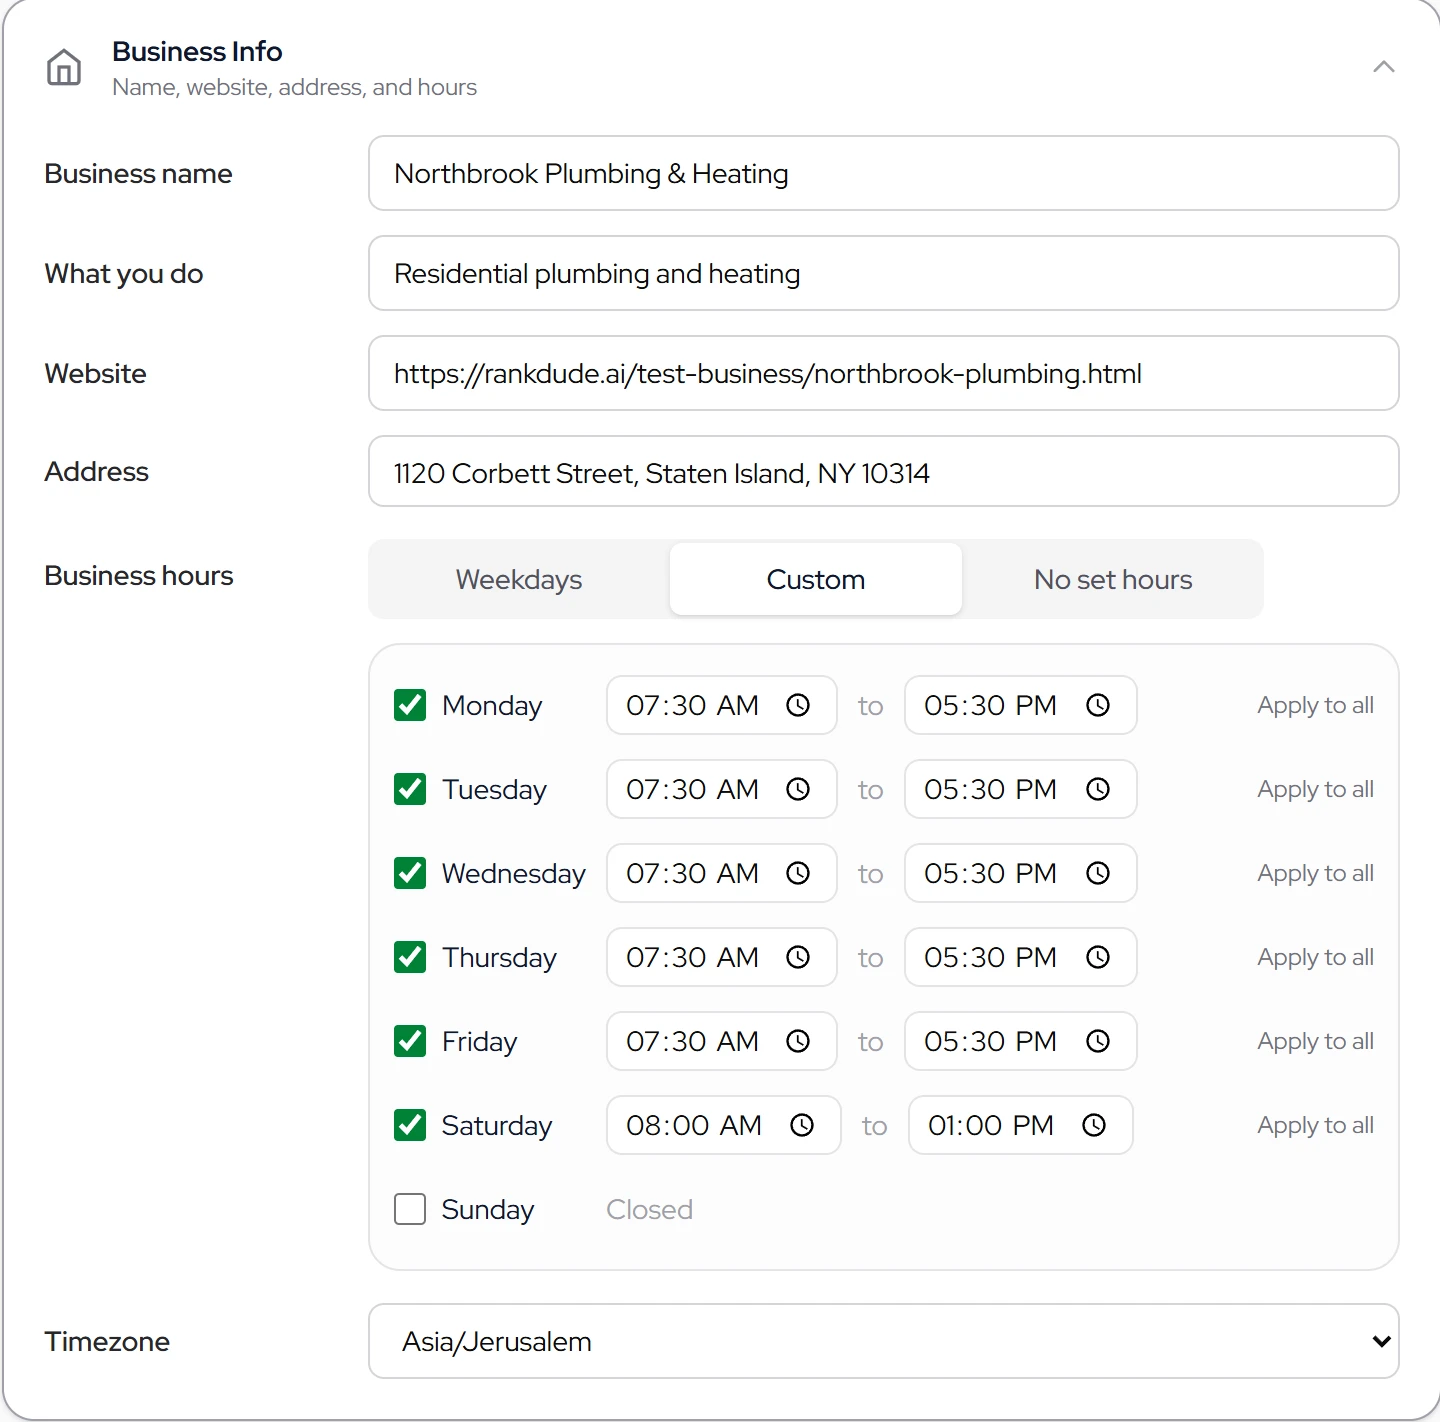
Task: Uncheck the Tuesday checkbox
Action: coord(410,789)
